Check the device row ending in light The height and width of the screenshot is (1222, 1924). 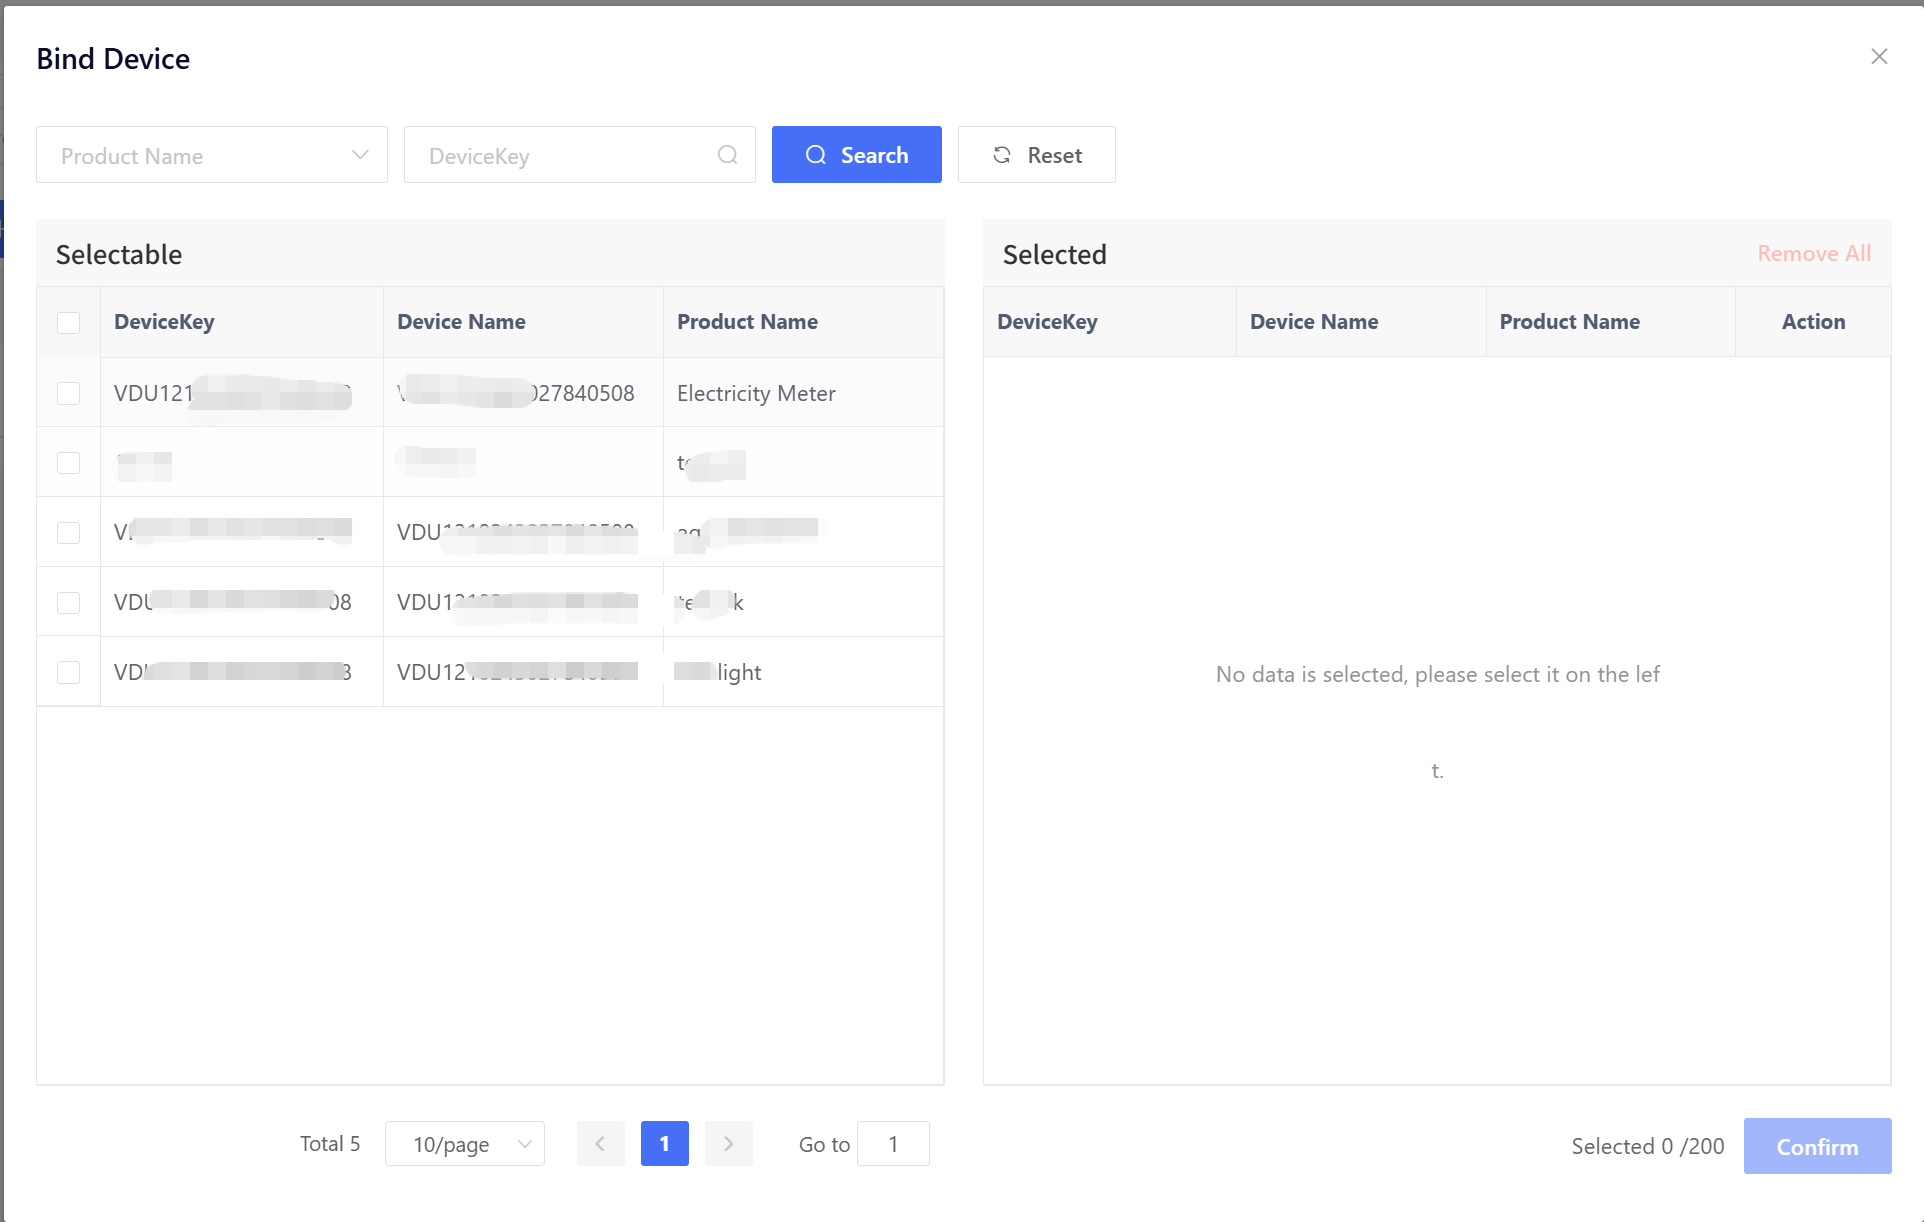point(68,672)
